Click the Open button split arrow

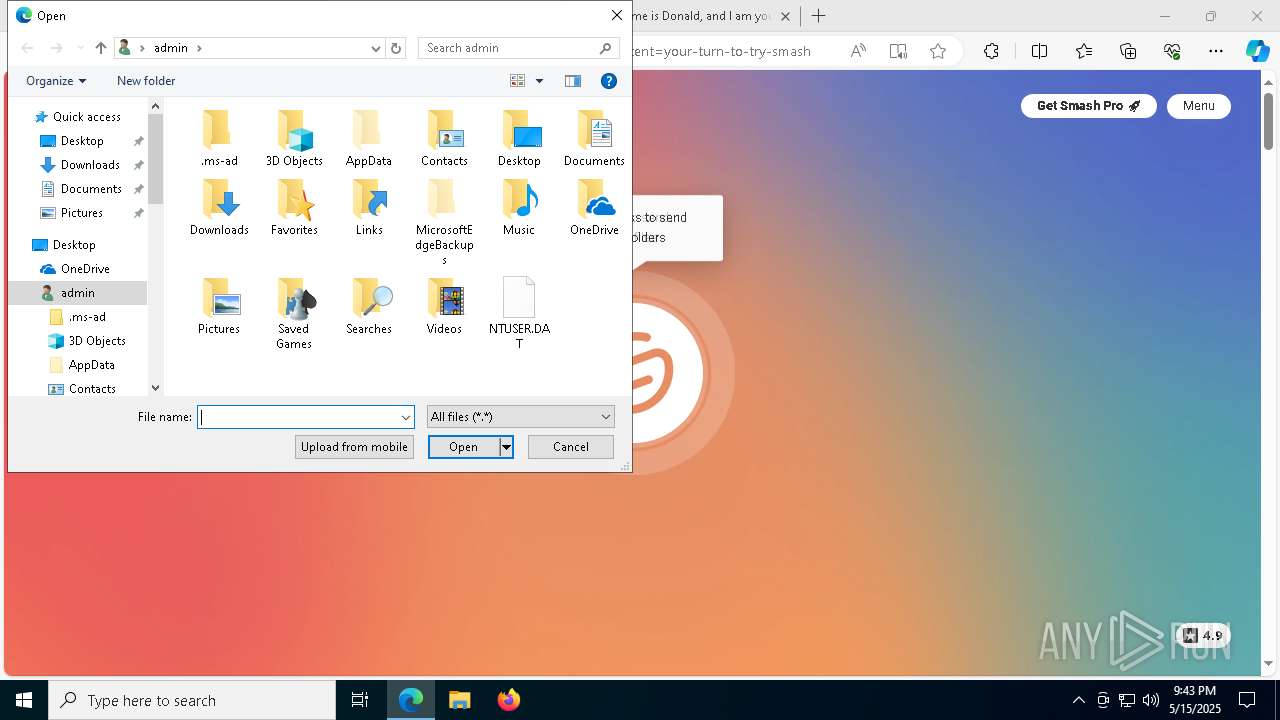[x=506, y=447]
